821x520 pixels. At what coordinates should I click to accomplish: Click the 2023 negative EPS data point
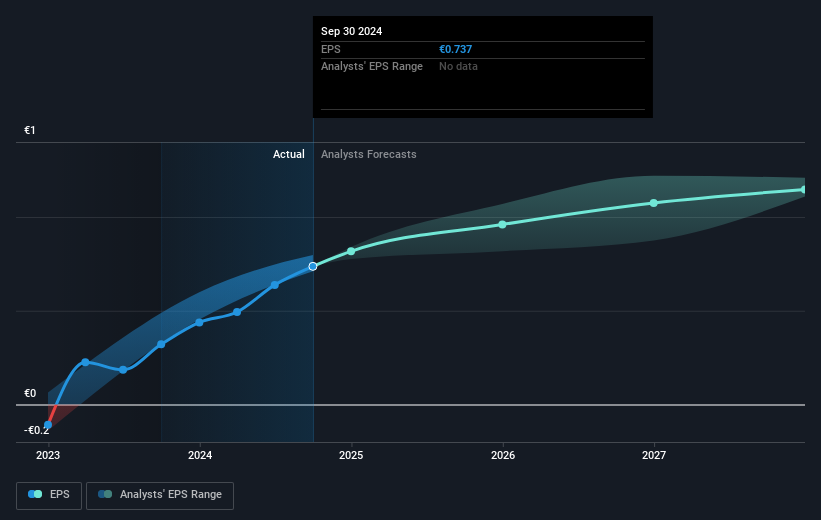pyautogui.click(x=48, y=425)
